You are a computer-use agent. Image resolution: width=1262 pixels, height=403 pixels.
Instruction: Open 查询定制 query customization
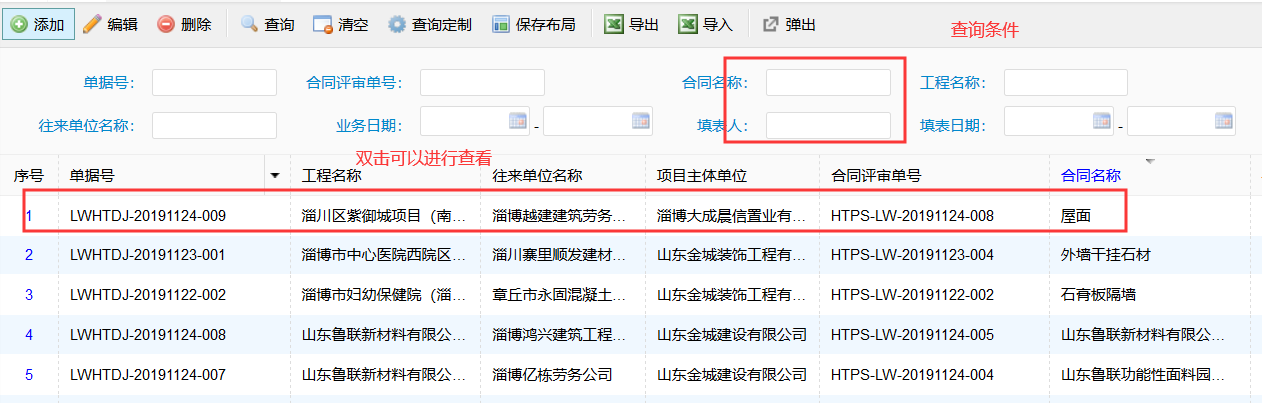[x=430, y=24]
